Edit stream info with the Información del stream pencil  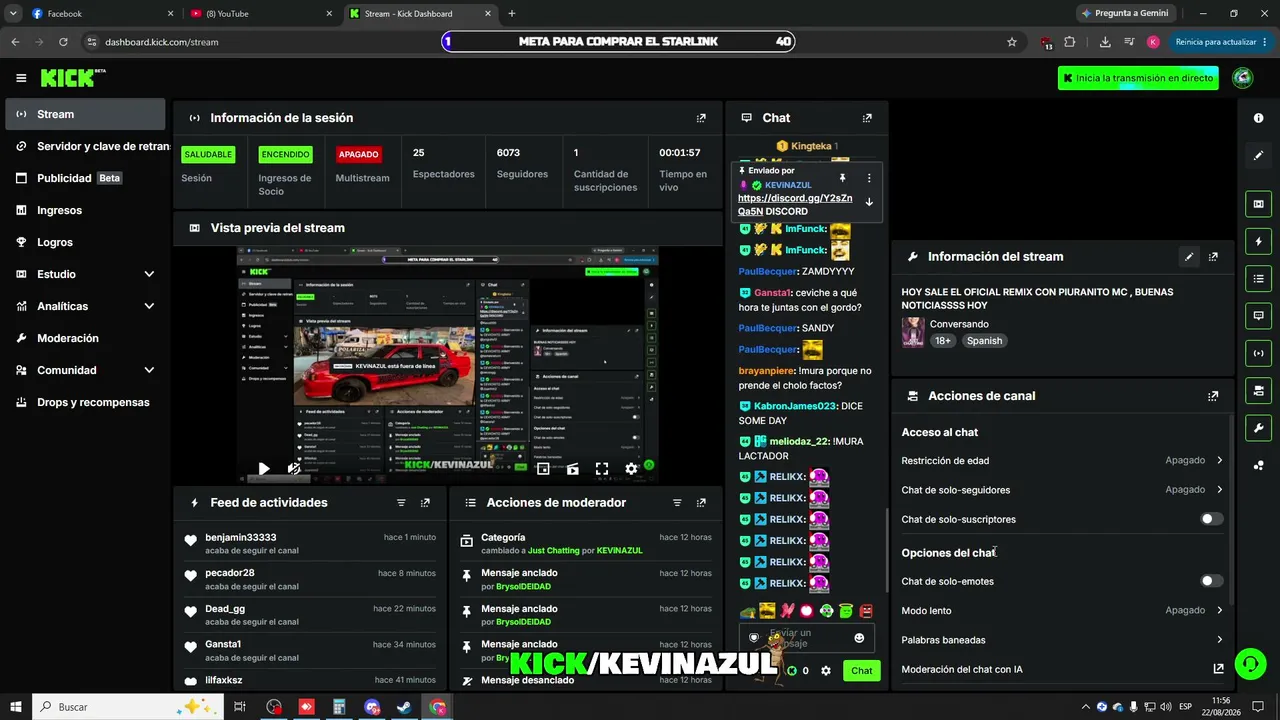(x=1189, y=257)
